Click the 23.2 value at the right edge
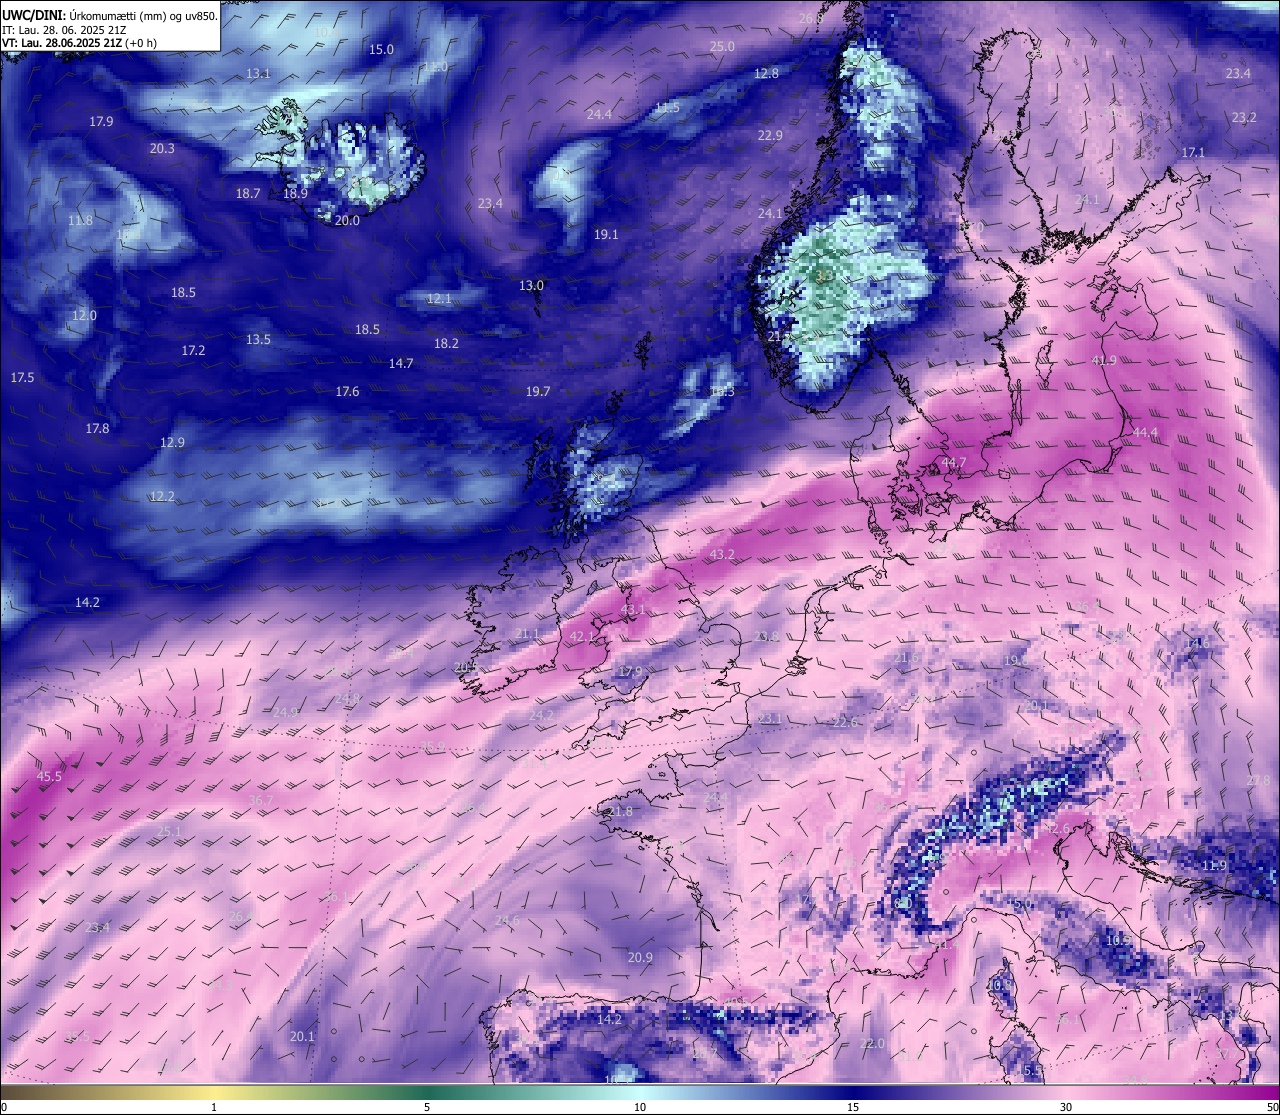The image size is (1280, 1115). click(1244, 117)
